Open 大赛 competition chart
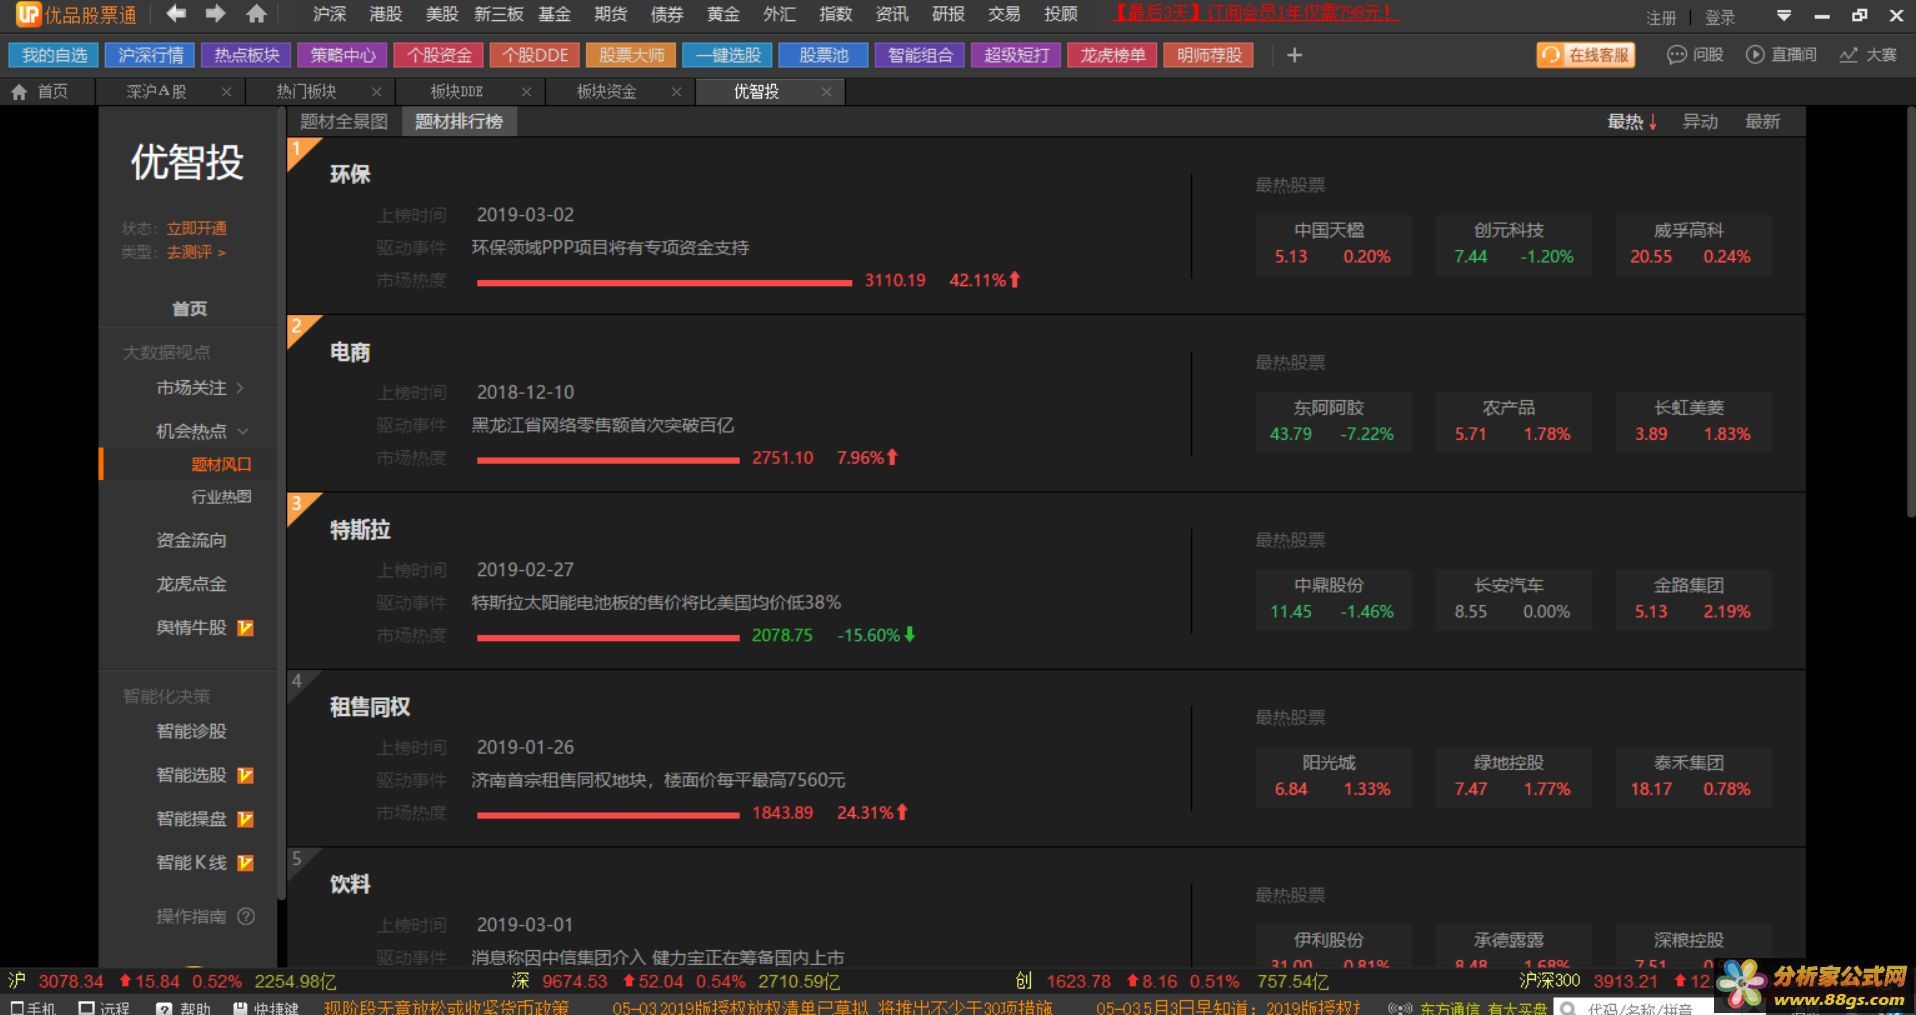 (x=1868, y=55)
